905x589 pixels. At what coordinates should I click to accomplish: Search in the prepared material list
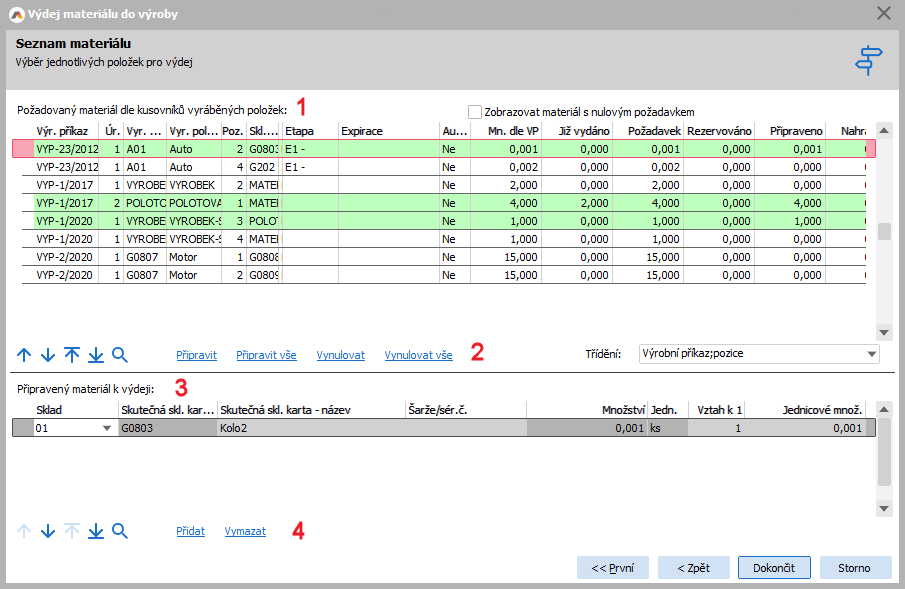coord(119,531)
